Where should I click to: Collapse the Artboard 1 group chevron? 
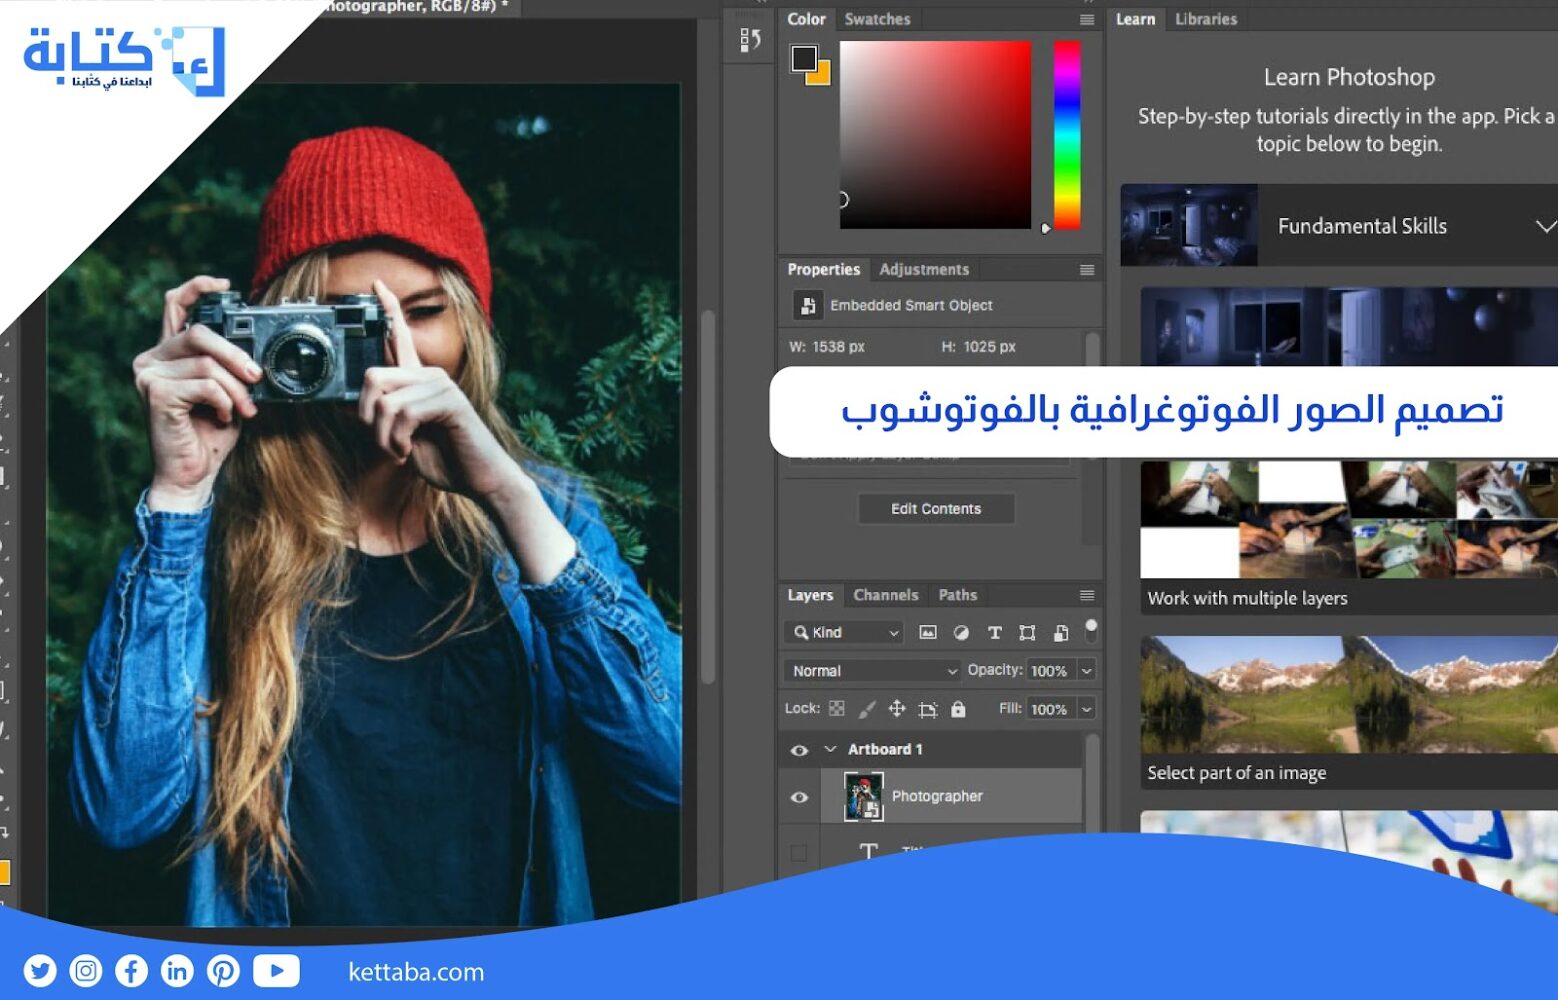pos(830,749)
